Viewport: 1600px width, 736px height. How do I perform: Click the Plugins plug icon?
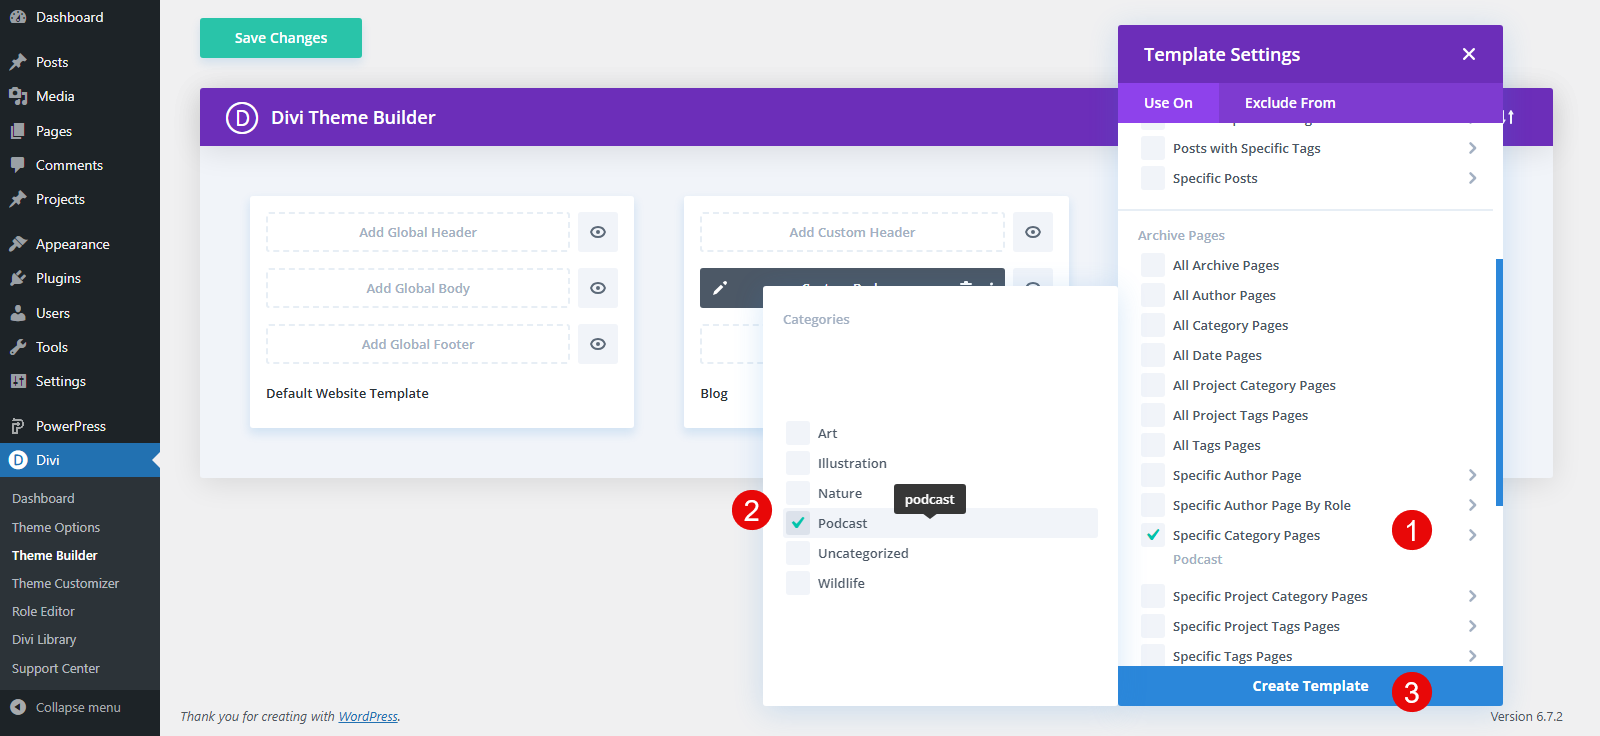(18, 278)
